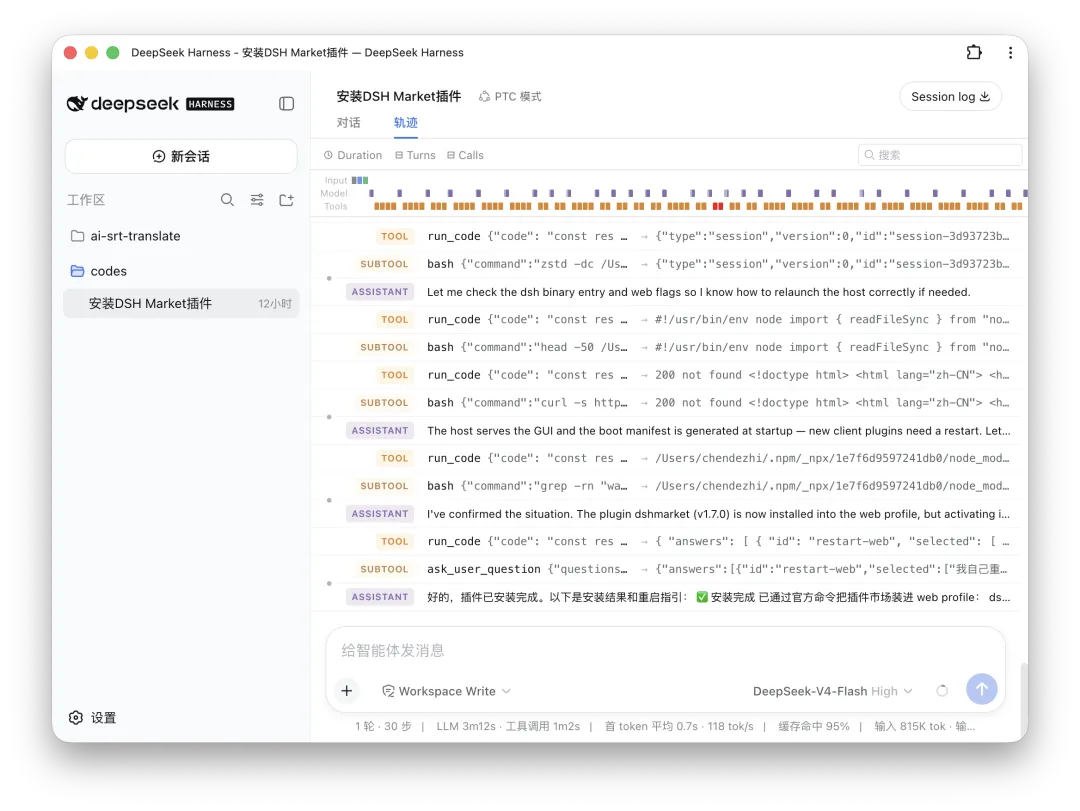Add new folder to workspace
Screen dimensions: 1080x811
pos(287,200)
